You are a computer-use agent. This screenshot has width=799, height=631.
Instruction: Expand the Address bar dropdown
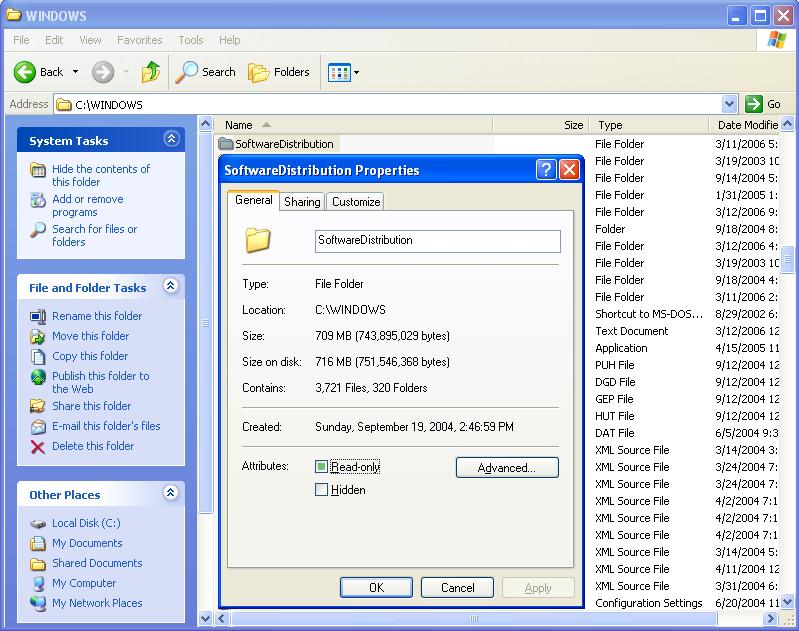click(729, 104)
